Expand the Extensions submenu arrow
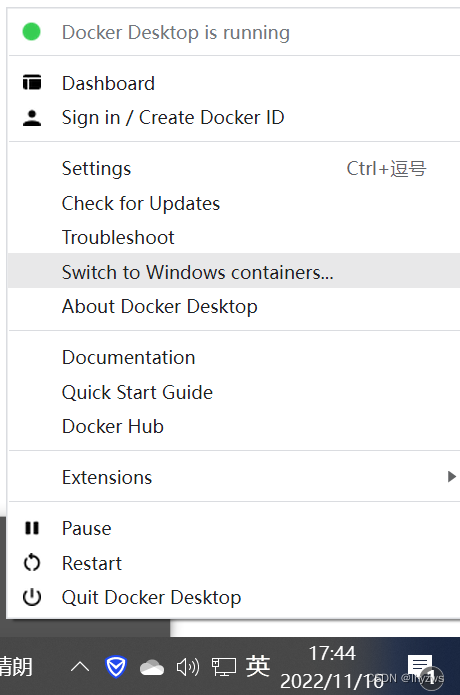This screenshot has width=460, height=695. coord(452,476)
